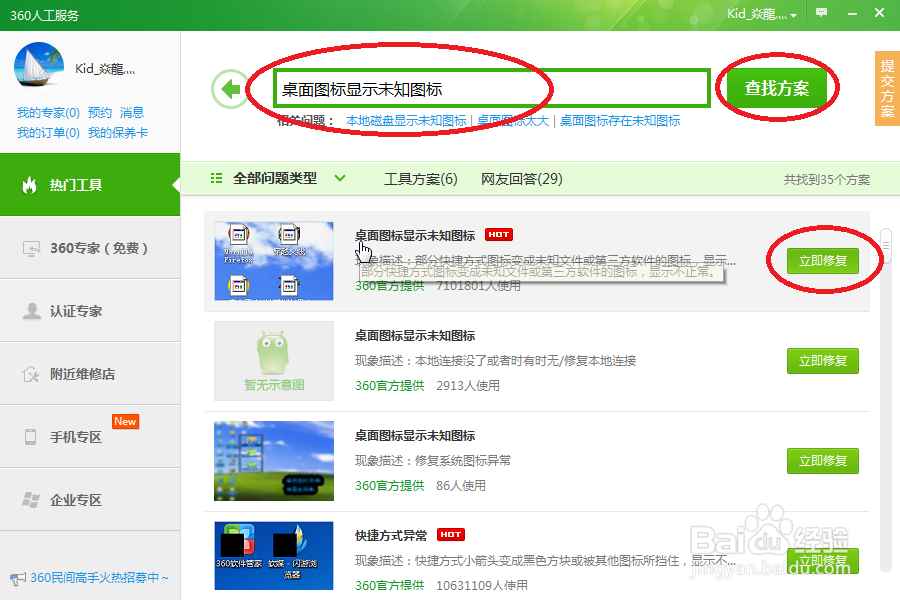The height and width of the screenshot is (600, 900).
Task: Open the Kid_焱龍 username dropdown in title bar
Action: tap(762, 14)
